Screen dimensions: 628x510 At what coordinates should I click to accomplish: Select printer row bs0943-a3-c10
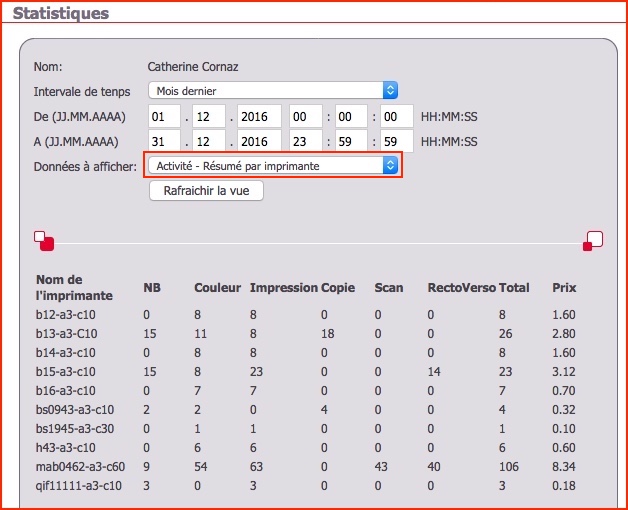click(306, 409)
